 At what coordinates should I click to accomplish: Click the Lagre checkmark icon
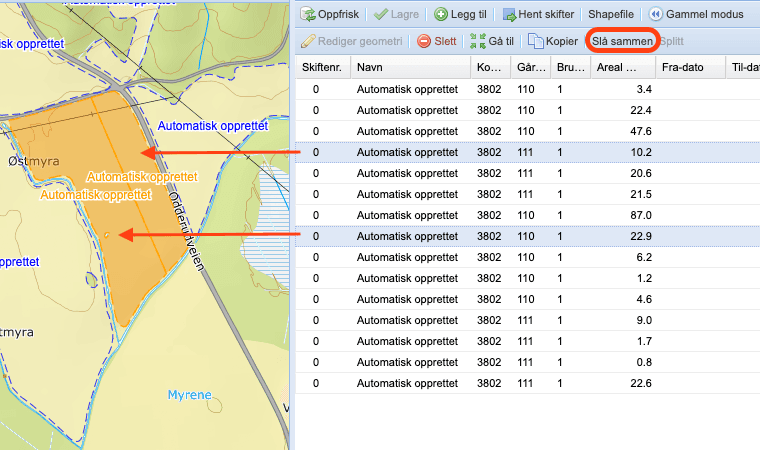(x=381, y=15)
